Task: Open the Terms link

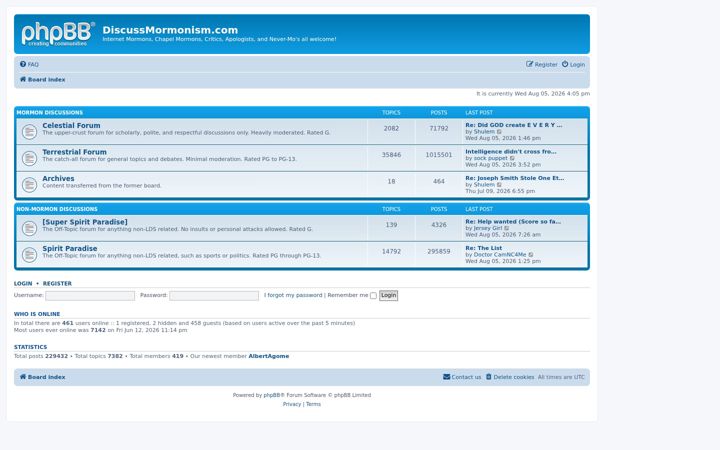Action: tap(313, 405)
